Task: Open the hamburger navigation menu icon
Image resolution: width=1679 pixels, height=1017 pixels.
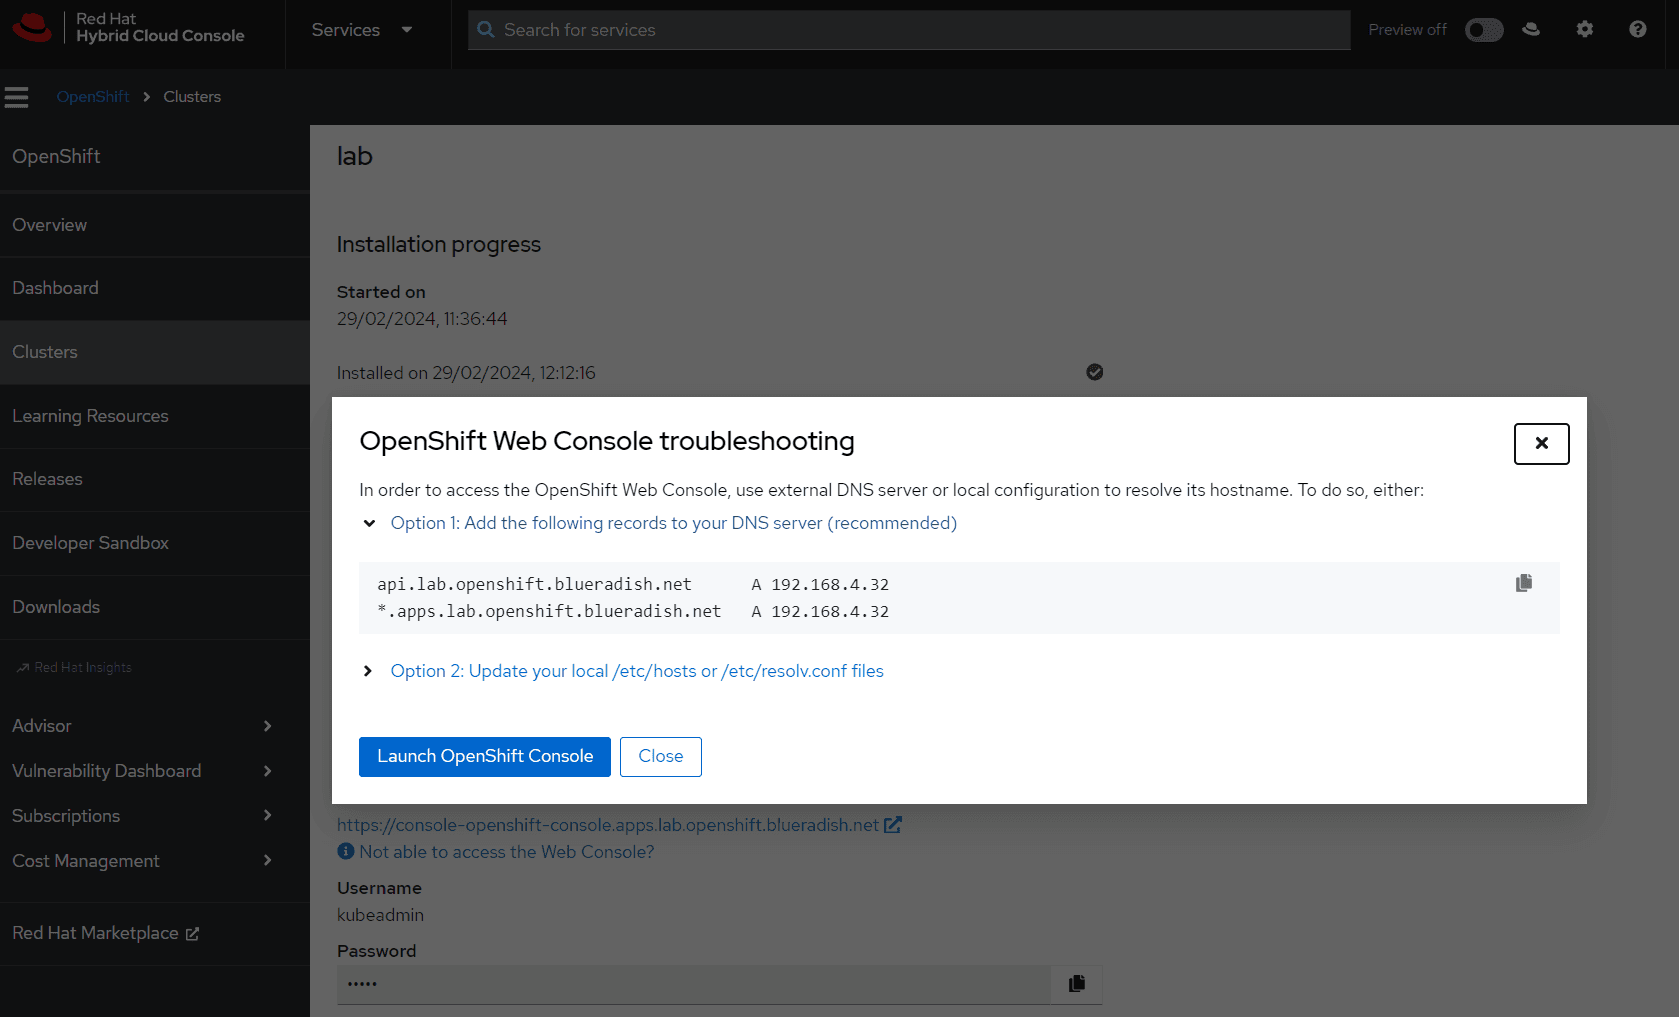Action: coord(16,97)
